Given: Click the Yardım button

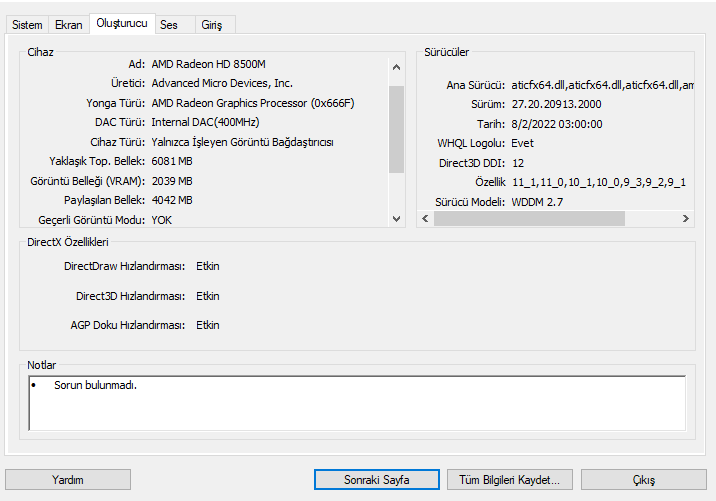Looking at the screenshot, I should click(68, 480).
